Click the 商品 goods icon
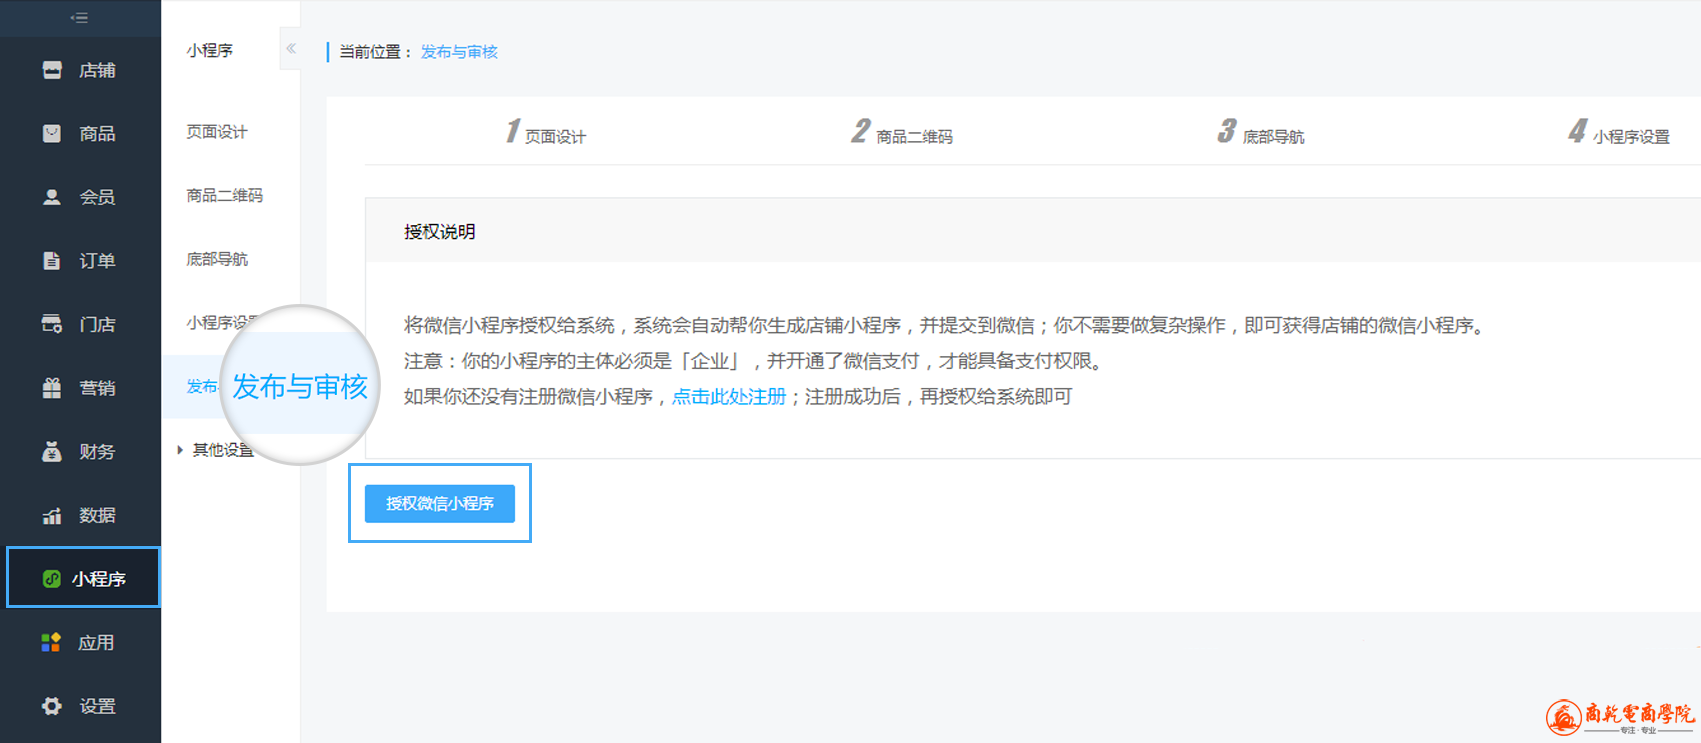The width and height of the screenshot is (1701, 743). pos(52,133)
